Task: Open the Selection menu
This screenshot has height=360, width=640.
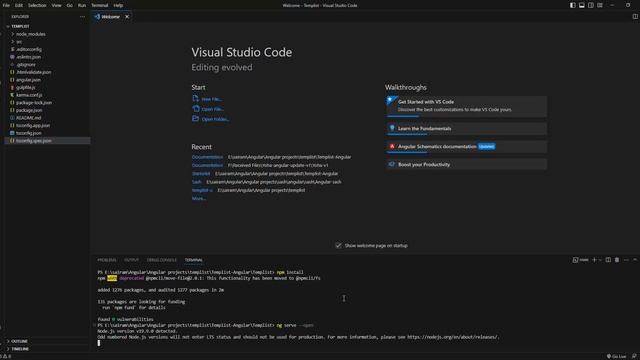Action: [x=37, y=5]
